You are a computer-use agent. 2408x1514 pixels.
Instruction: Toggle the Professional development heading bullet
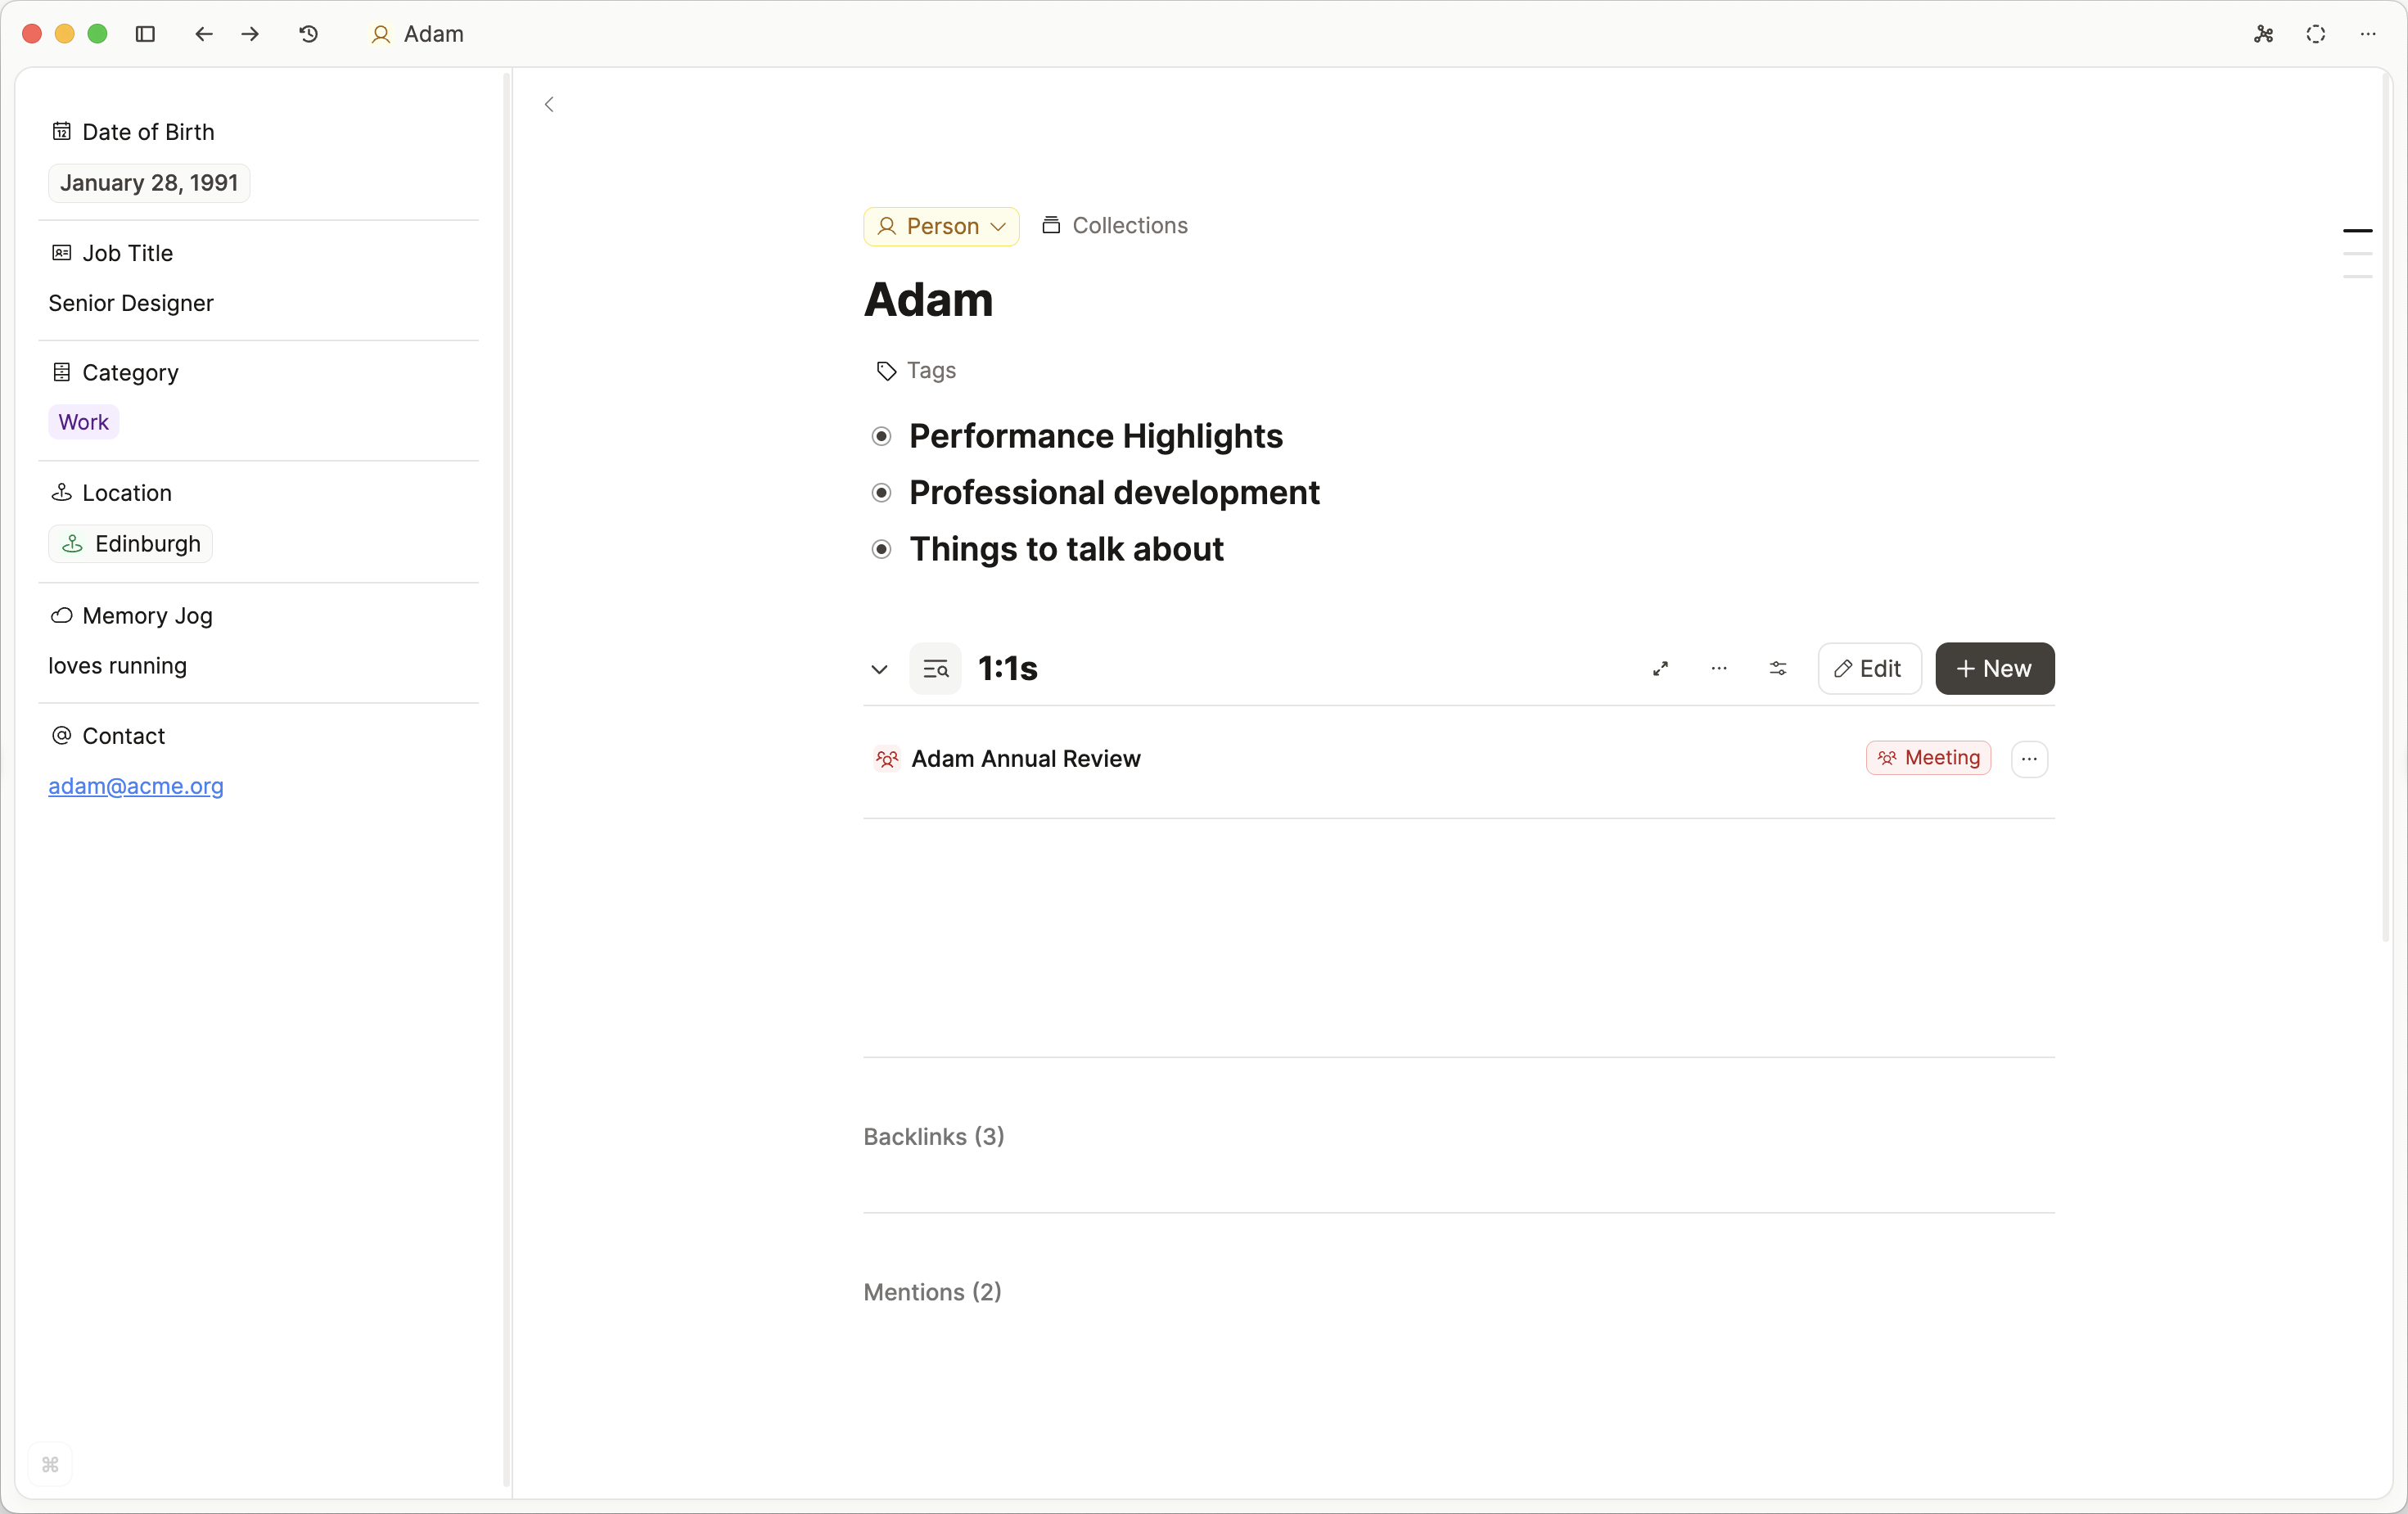(881, 493)
